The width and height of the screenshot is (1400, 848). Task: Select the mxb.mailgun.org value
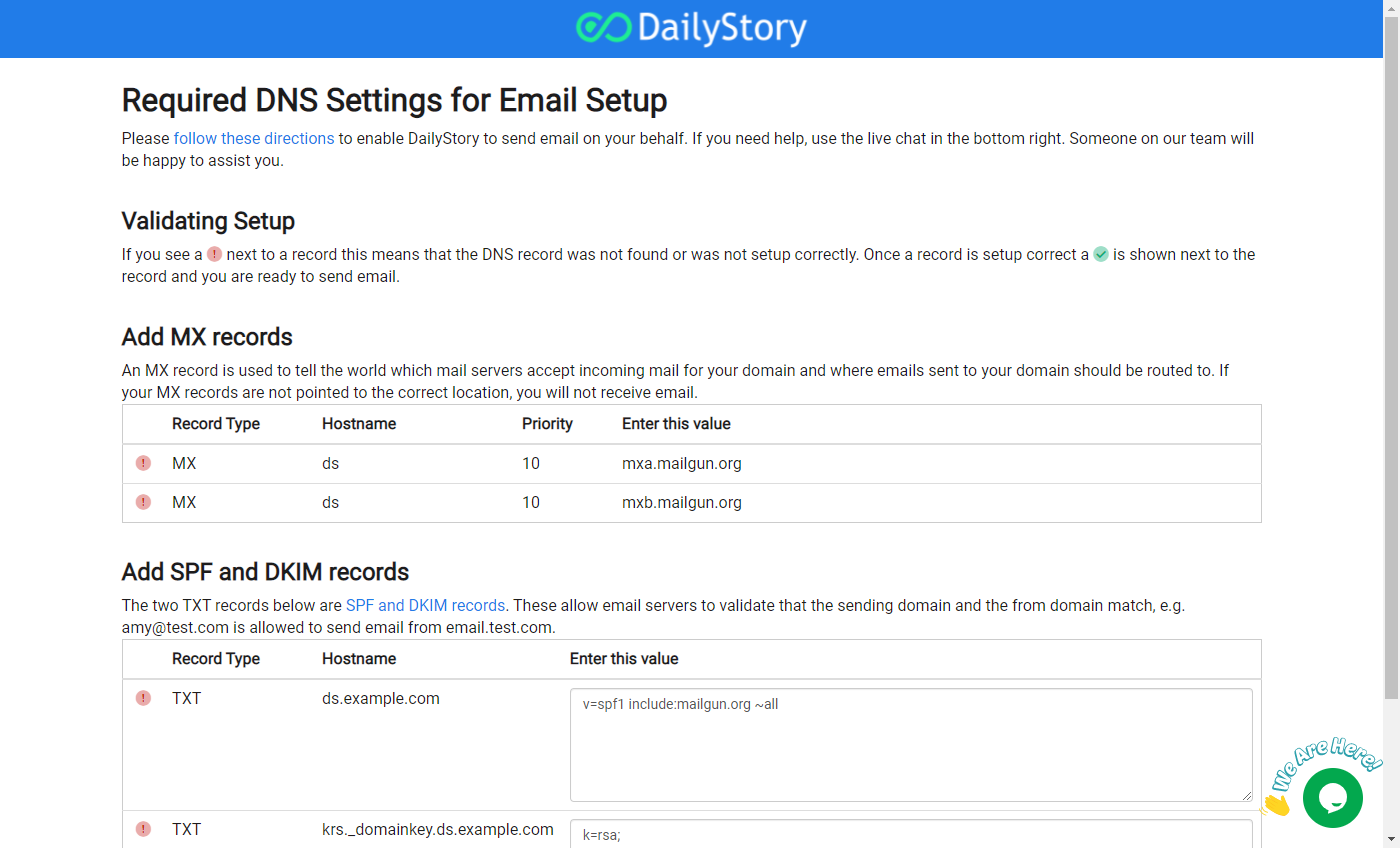[x=682, y=502]
